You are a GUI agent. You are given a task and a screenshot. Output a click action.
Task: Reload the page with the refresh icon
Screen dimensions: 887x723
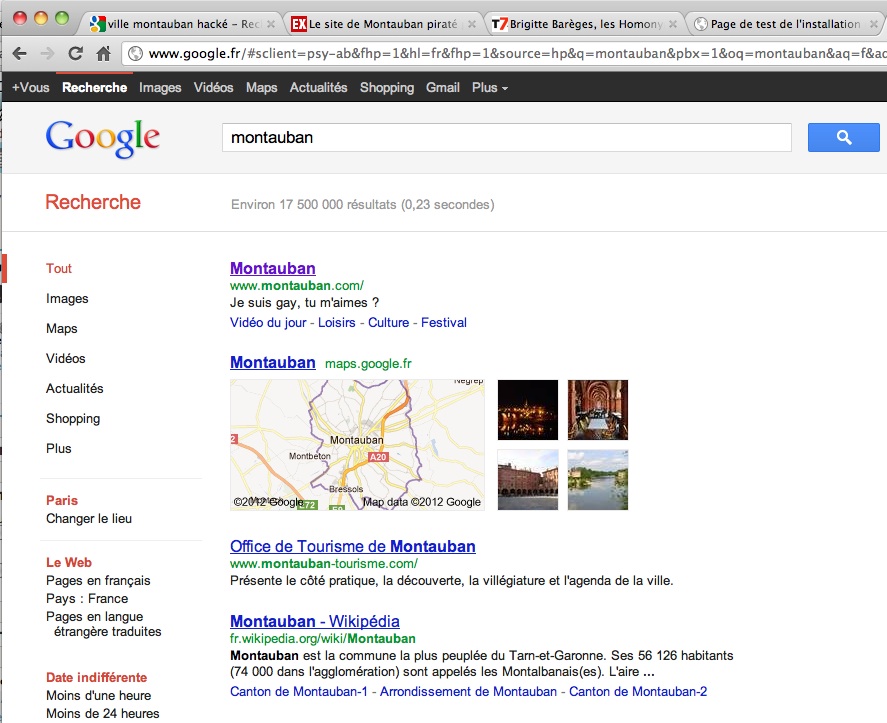tap(75, 54)
